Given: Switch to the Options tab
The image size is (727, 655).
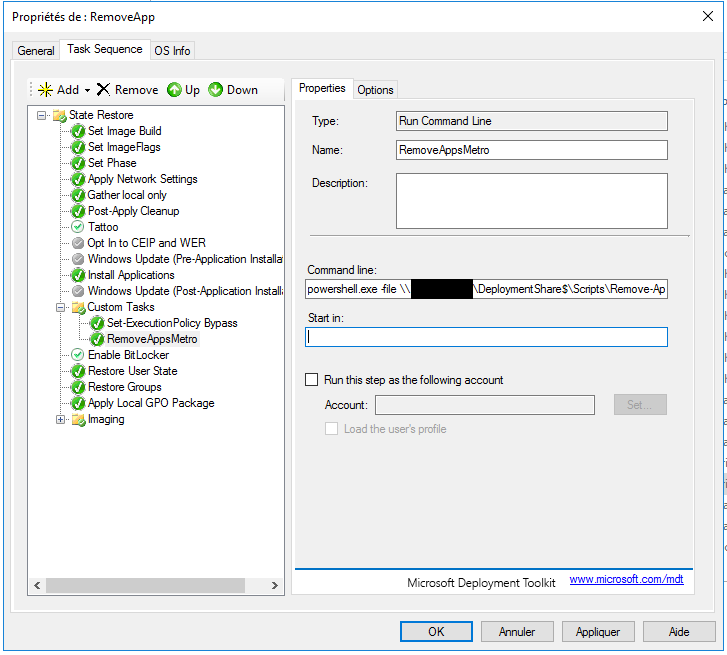Looking at the screenshot, I should (375, 90).
